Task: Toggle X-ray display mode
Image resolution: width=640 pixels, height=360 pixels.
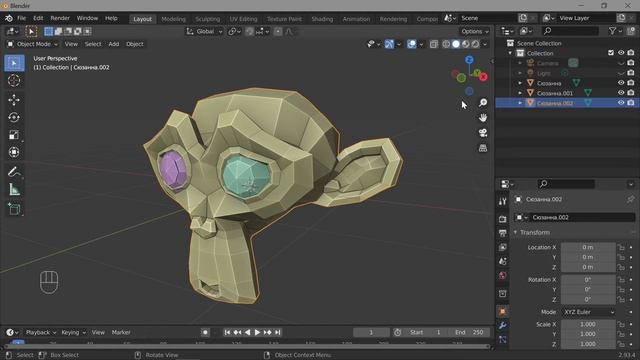Action: (433, 44)
